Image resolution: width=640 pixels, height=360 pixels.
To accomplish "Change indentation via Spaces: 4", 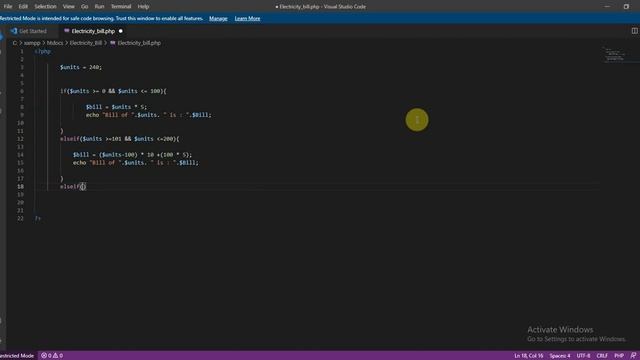I will (560, 356).
